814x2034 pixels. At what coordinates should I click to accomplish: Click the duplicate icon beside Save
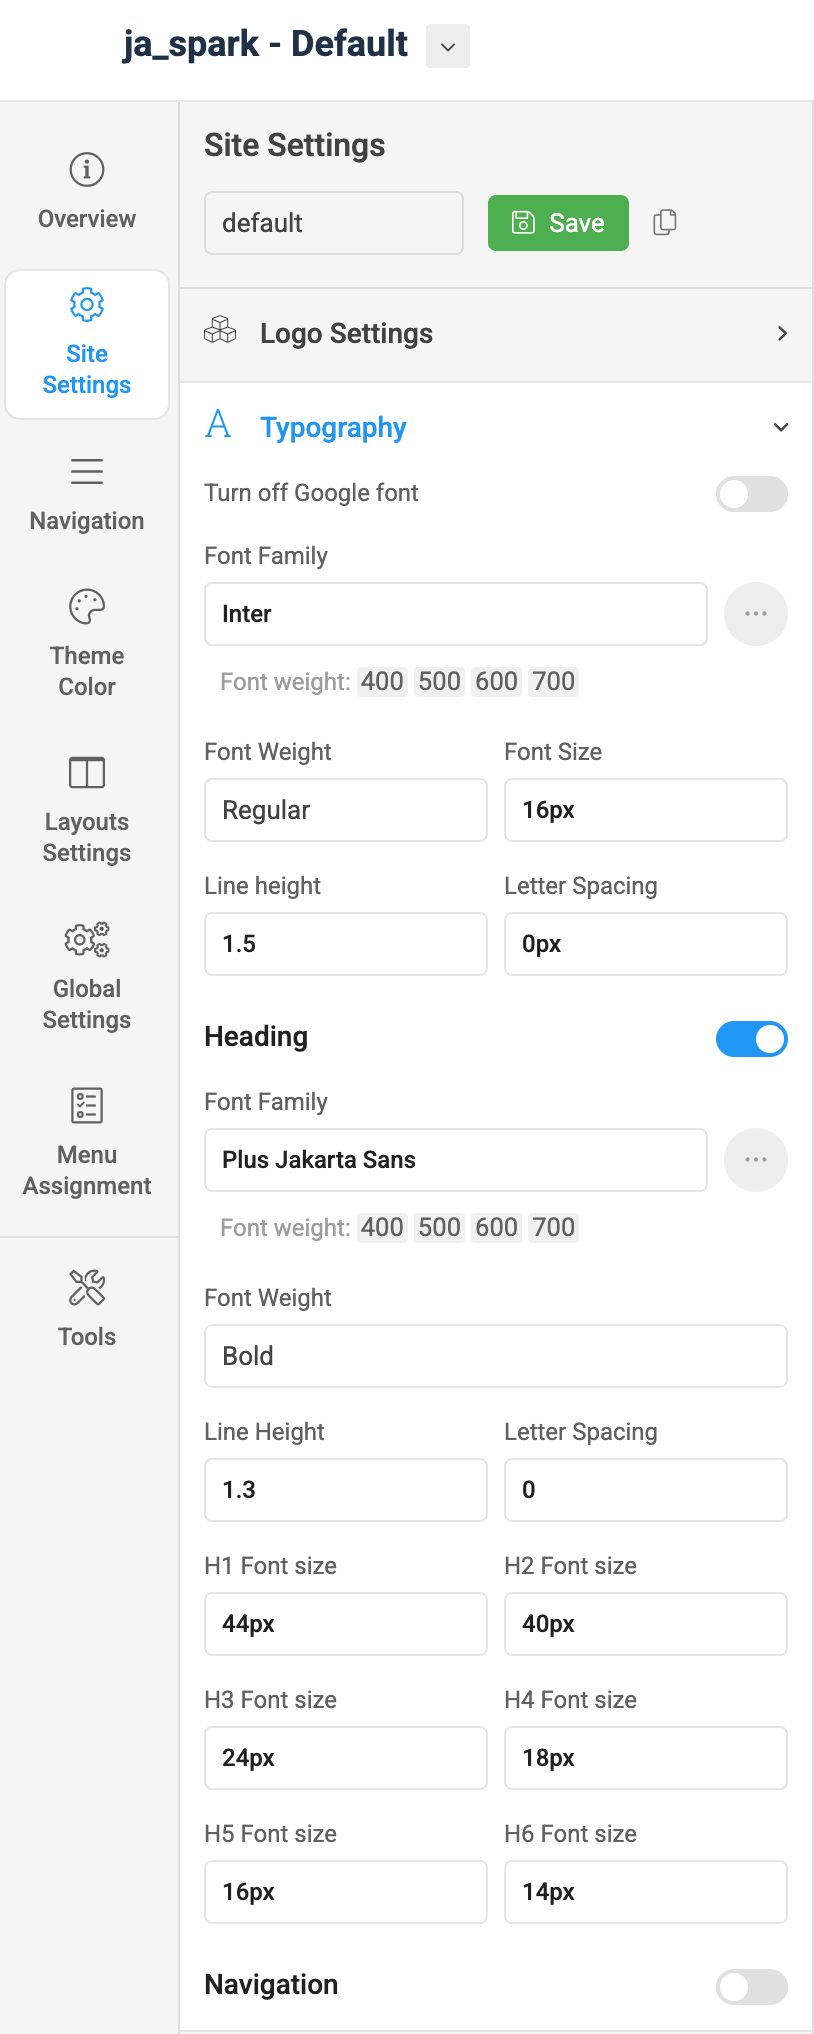(x=664, y=223)
